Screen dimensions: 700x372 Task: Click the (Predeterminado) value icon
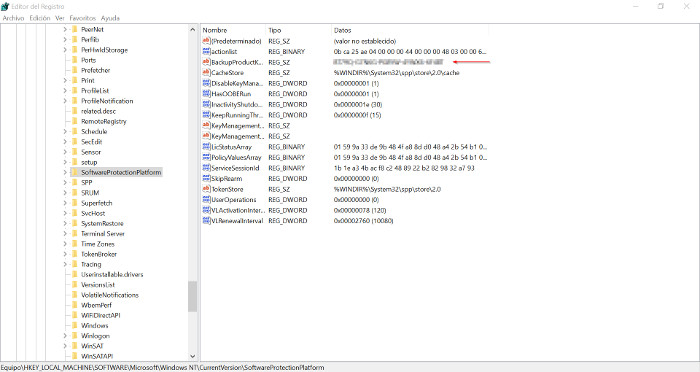pos(206,41)
